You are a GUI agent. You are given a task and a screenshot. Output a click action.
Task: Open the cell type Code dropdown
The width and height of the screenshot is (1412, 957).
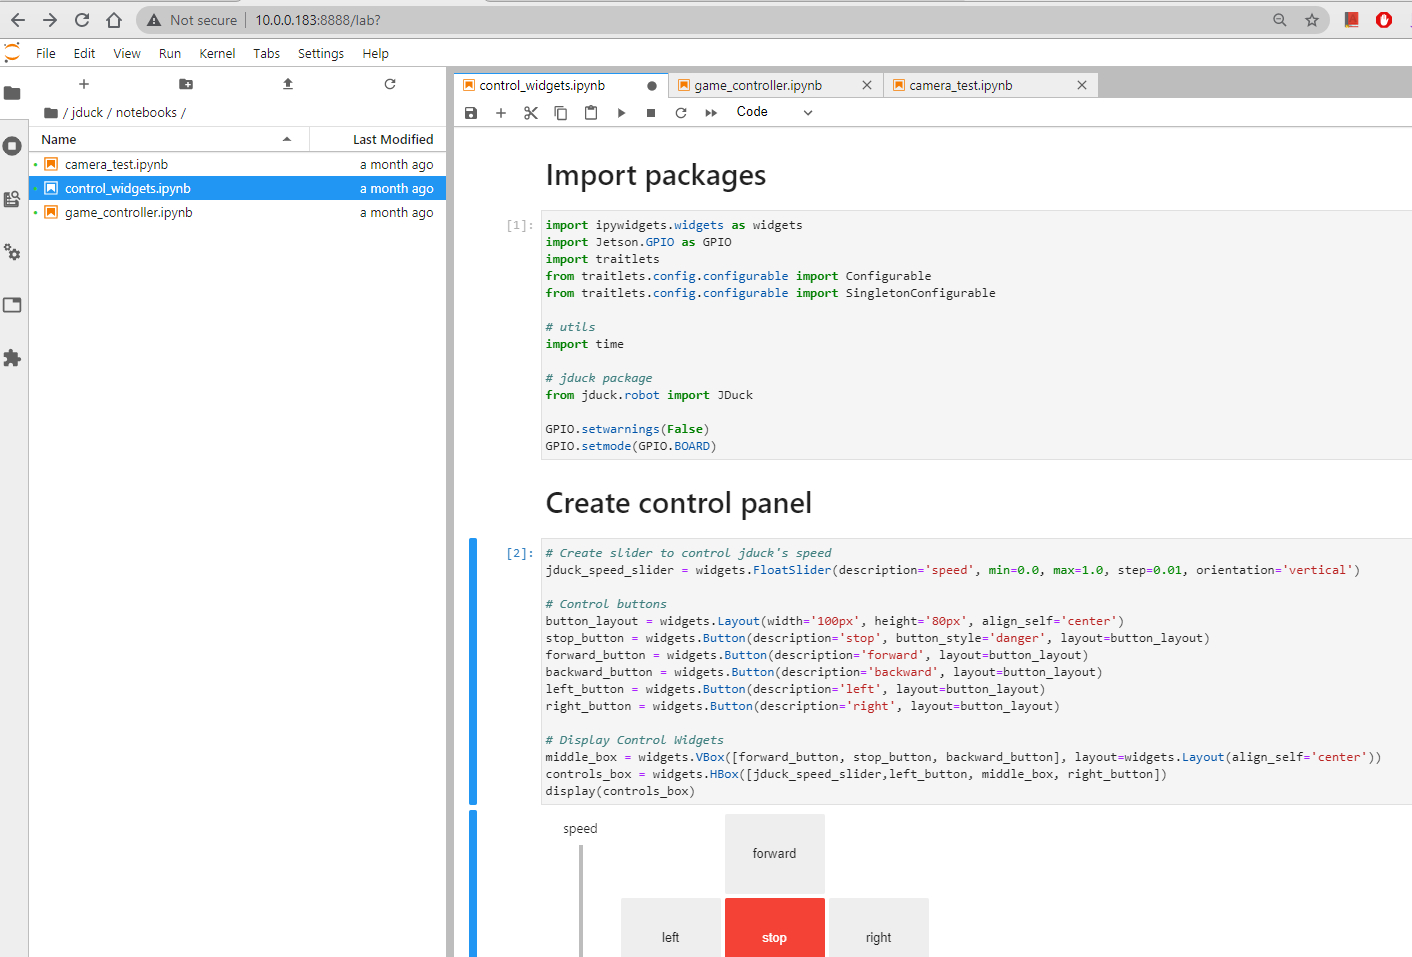(774, 112)
